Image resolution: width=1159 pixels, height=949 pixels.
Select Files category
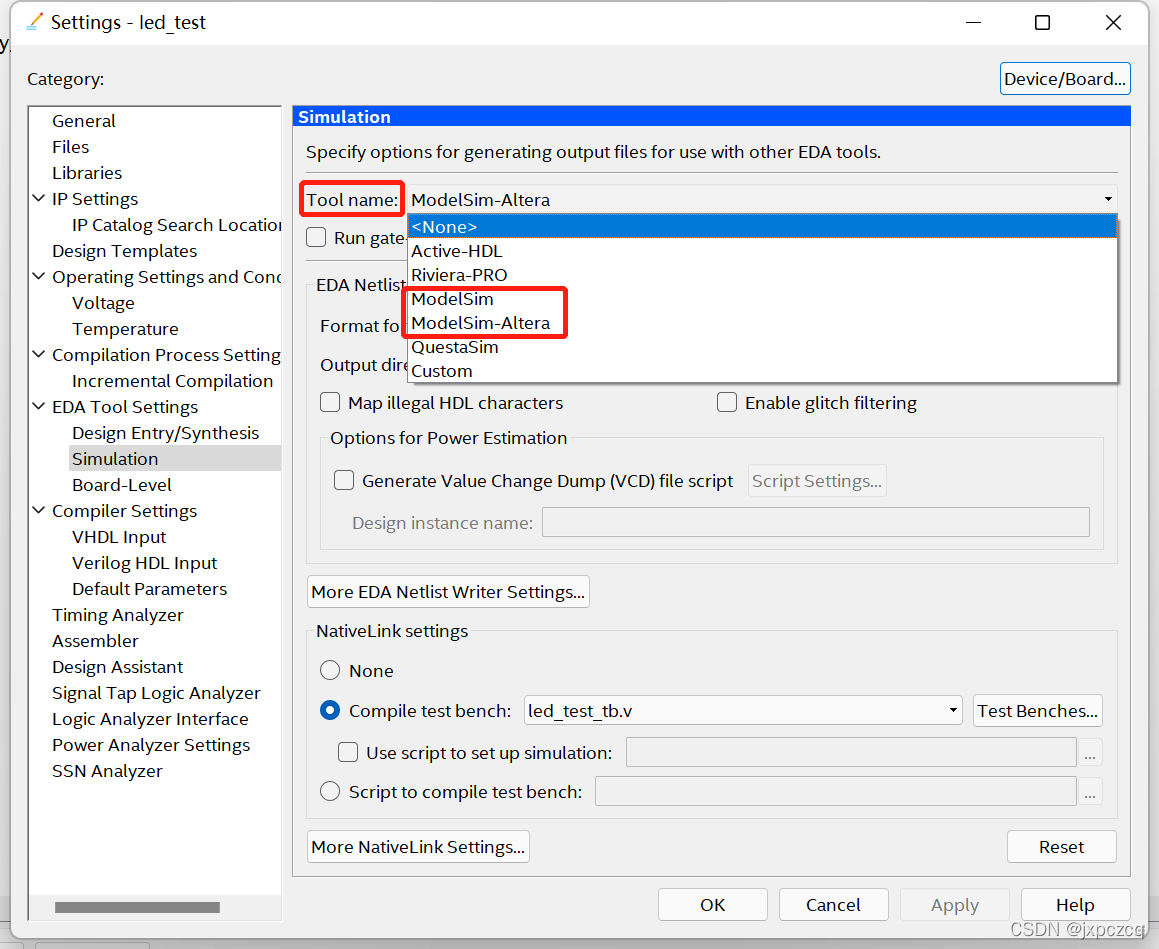(70, 146)
